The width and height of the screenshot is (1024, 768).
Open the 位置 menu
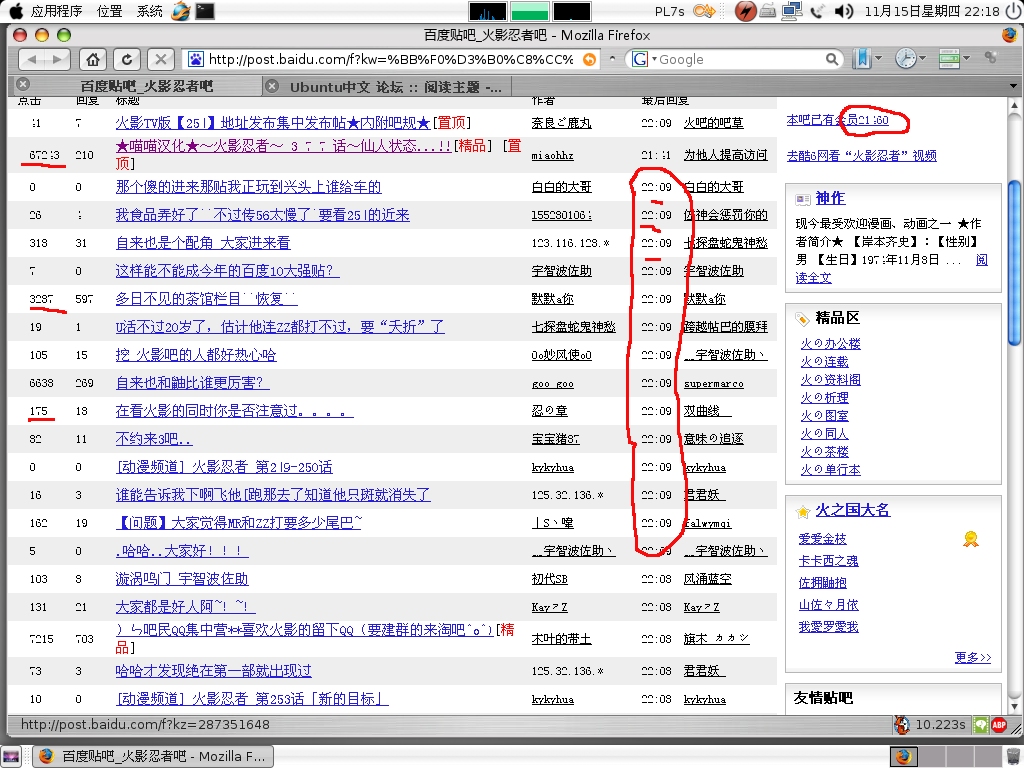click(109, 11)
